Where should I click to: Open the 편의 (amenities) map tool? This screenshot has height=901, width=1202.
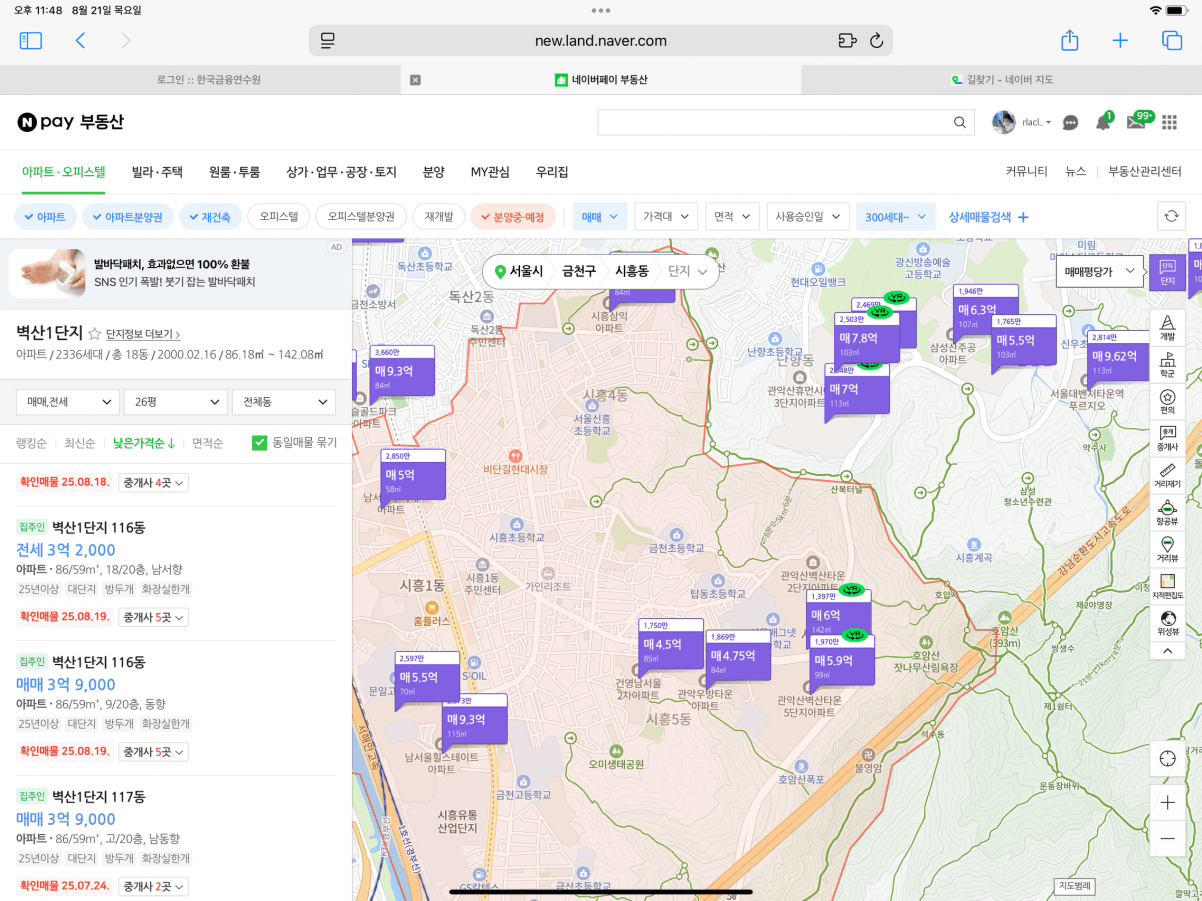(1167, 400)
